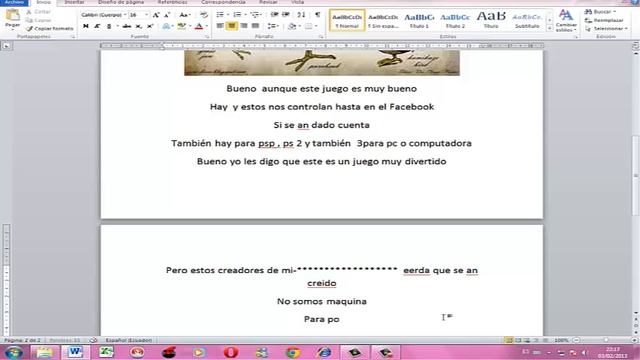Toggle subscript formatting
Screen dimensions: 640x360
click(x=139, y=26)
